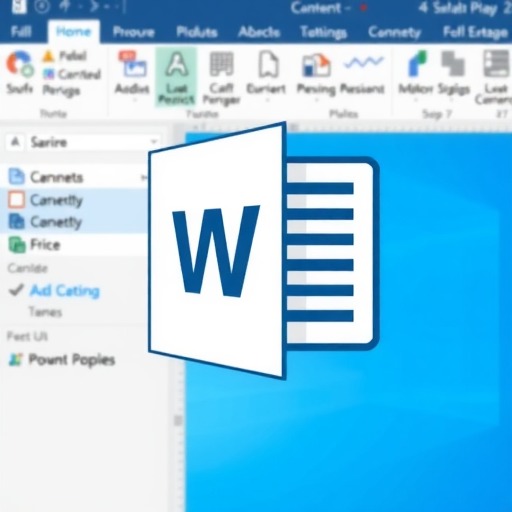Click the picture icon with red badge

pos(132,64)
